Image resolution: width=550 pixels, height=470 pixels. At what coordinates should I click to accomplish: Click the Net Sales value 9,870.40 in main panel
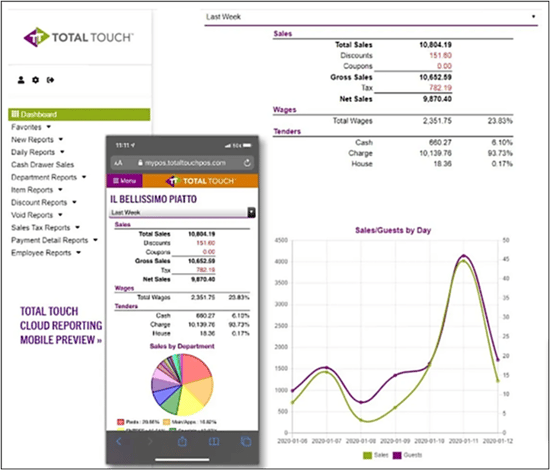(x=437, y=99)
